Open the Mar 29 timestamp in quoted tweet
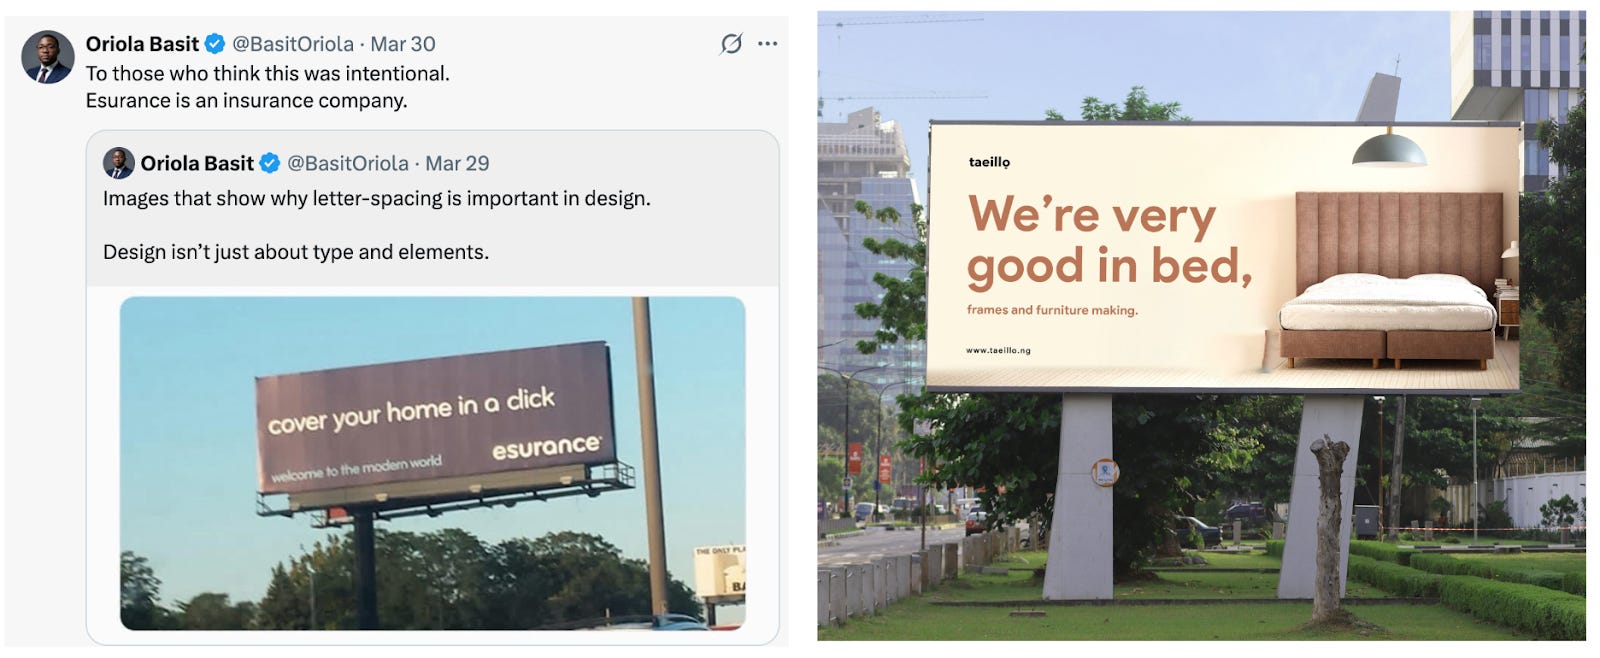Viewport: 1600px width, 658px height. pyautogui.click(x=457, y=163)
